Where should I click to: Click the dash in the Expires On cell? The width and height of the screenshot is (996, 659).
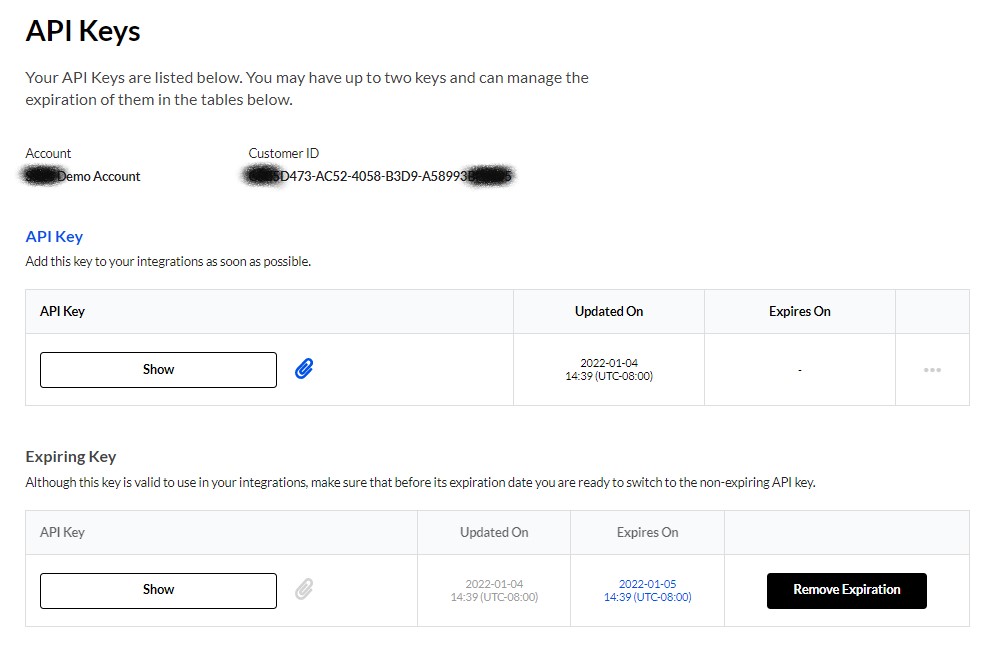tap(799, 369)
